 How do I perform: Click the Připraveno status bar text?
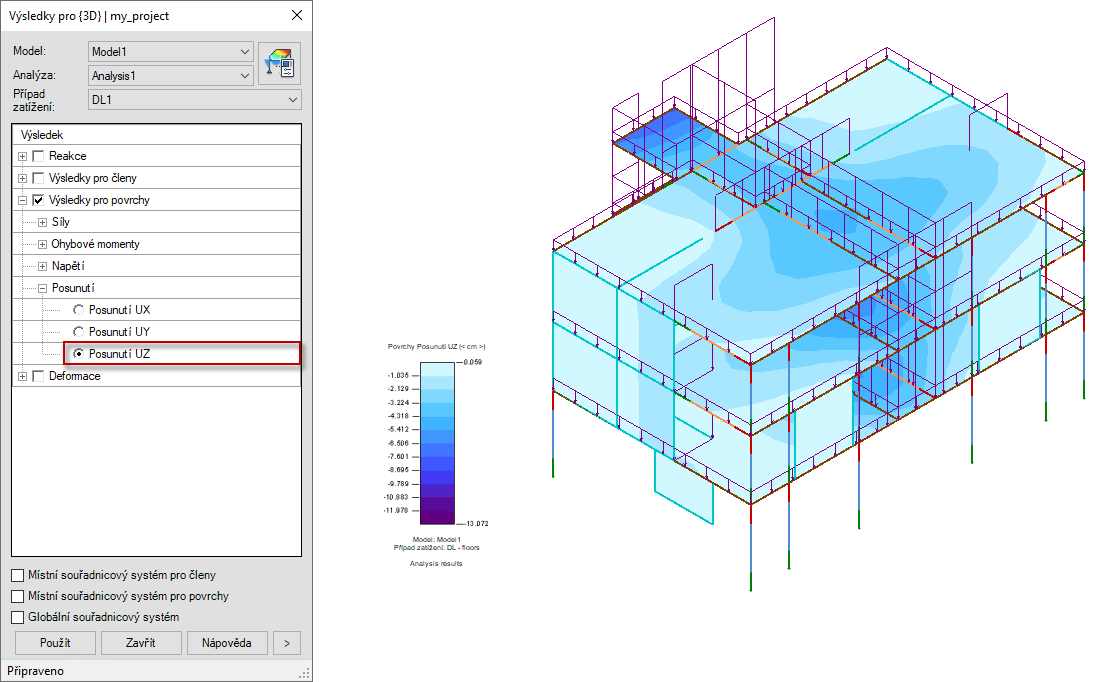[36, 671]
